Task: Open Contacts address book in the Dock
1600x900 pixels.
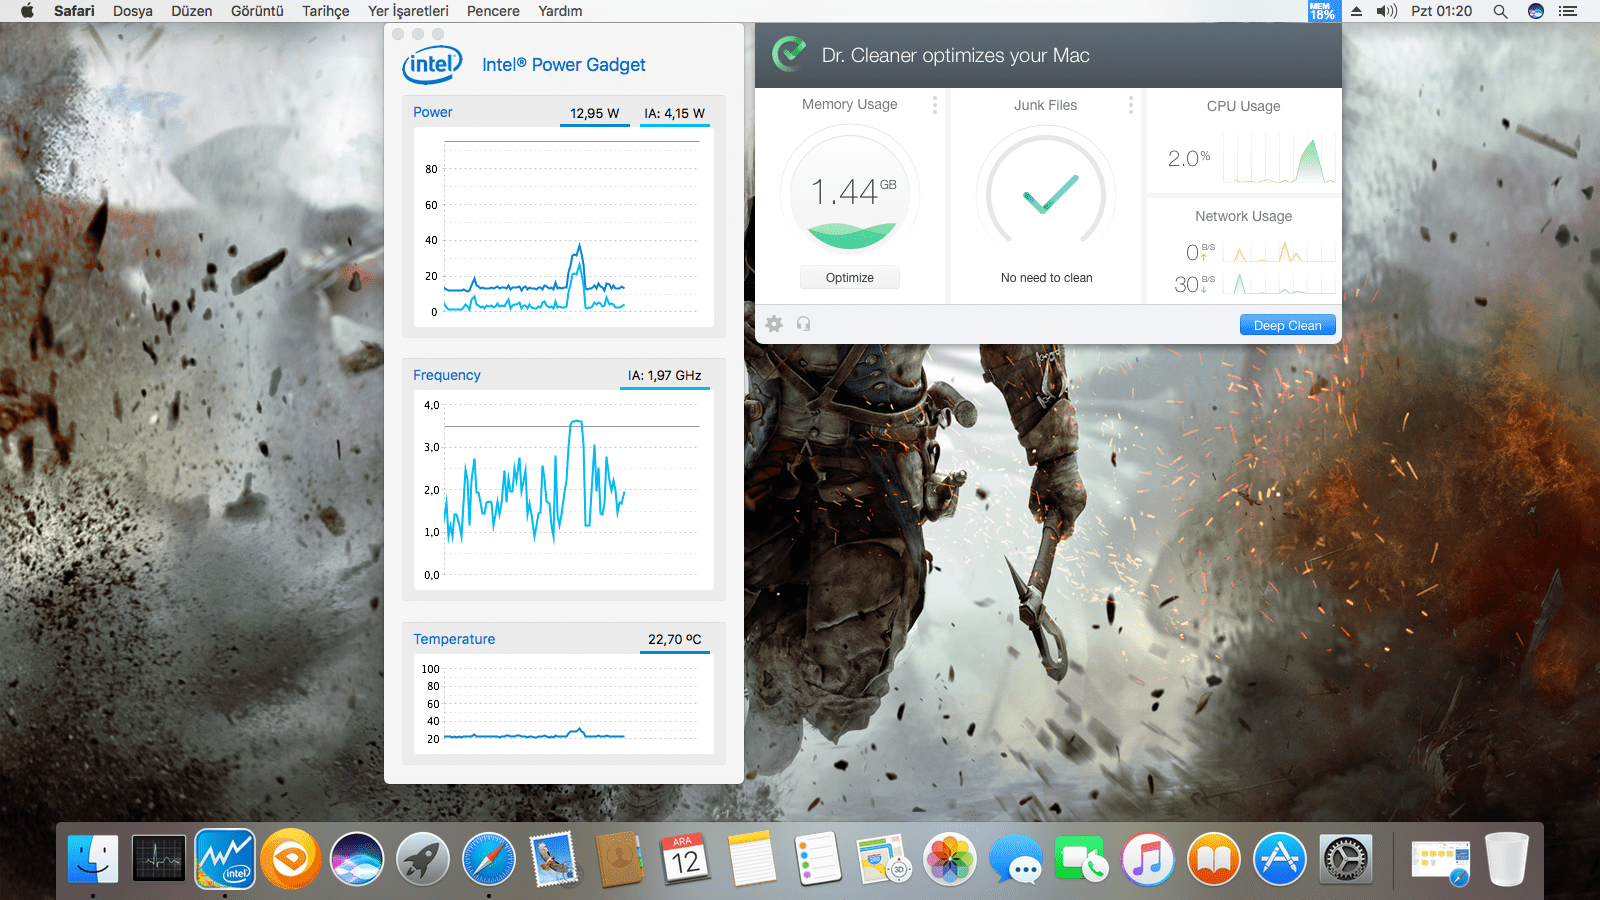Action: (x=620, y=859)
